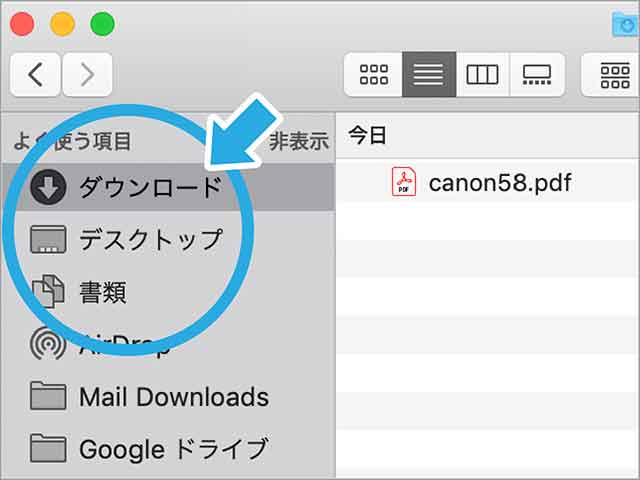This screenshot has height=480, width=640.
Task: Select ダウンロード download arrow icon
Action: [x=48, y=187]
